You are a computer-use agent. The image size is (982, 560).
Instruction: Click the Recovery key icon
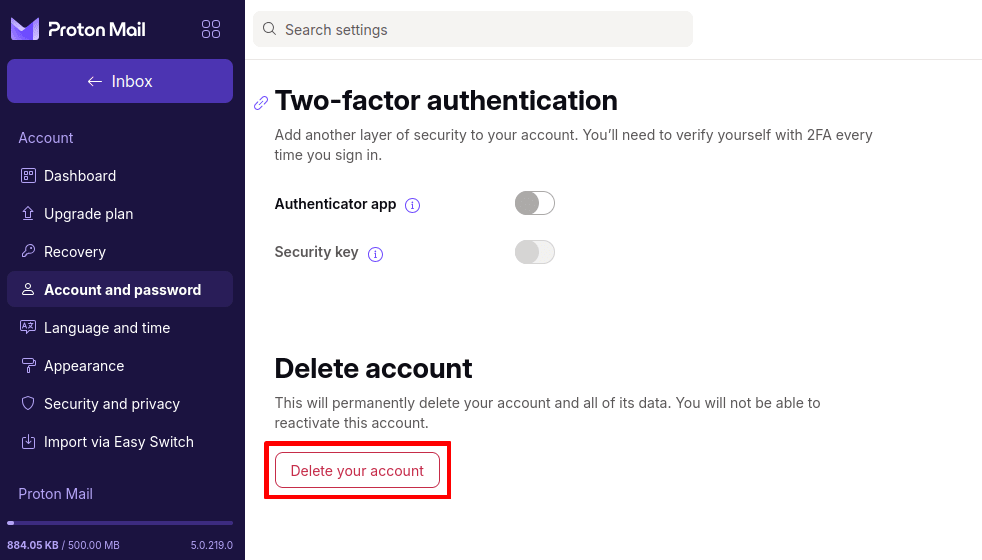click(28, 252)
